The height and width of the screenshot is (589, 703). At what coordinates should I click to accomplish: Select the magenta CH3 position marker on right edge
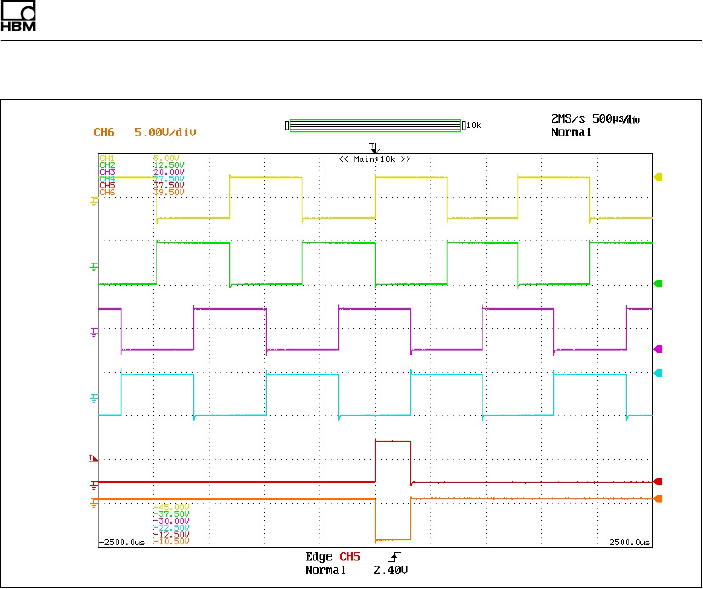click(658, 349)
